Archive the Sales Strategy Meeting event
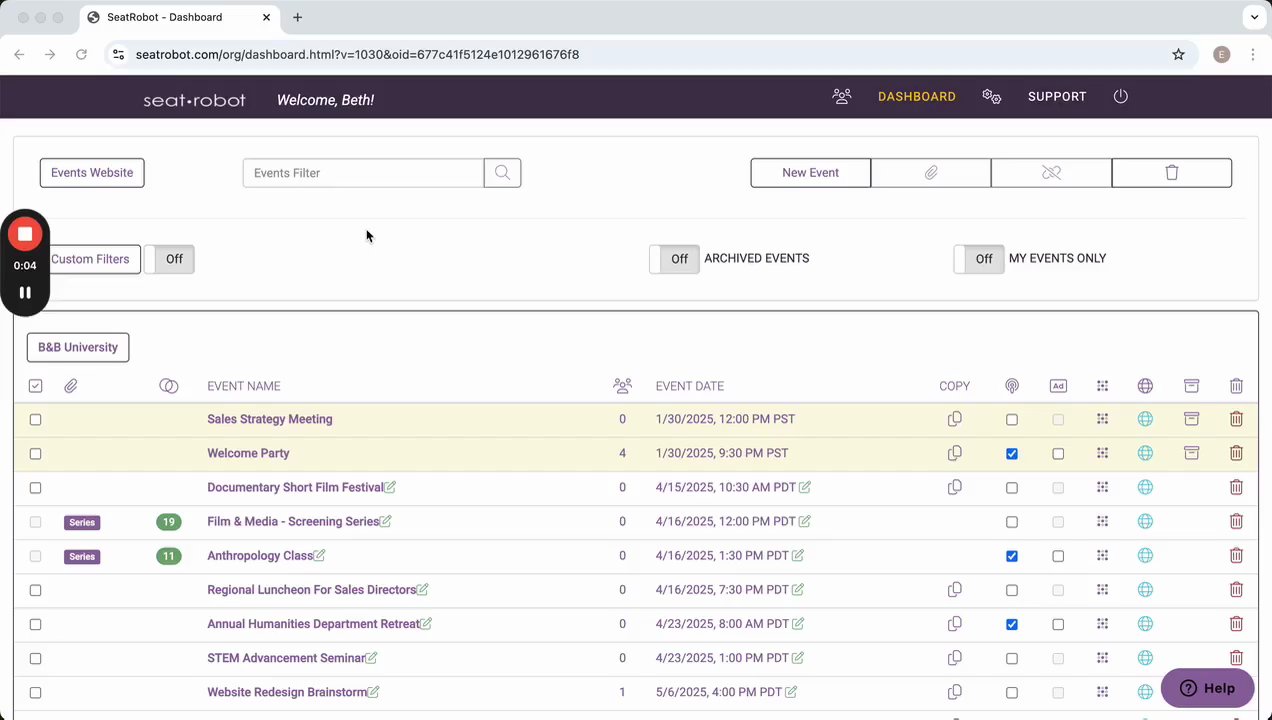Image resolution: width=1272 pixels, height=720 pixels. pyautogui.click(x=1191, y=419)
